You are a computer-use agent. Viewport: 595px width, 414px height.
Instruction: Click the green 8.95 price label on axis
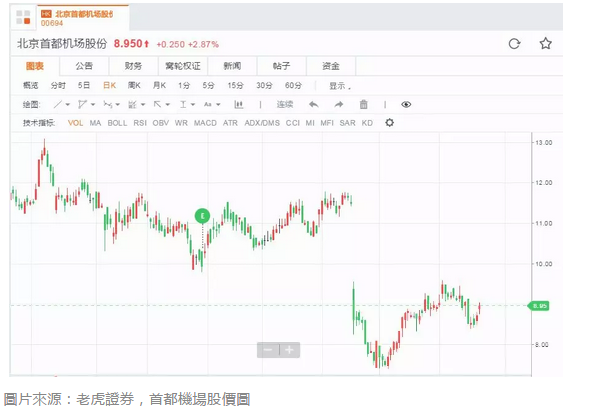coord(538,305)
